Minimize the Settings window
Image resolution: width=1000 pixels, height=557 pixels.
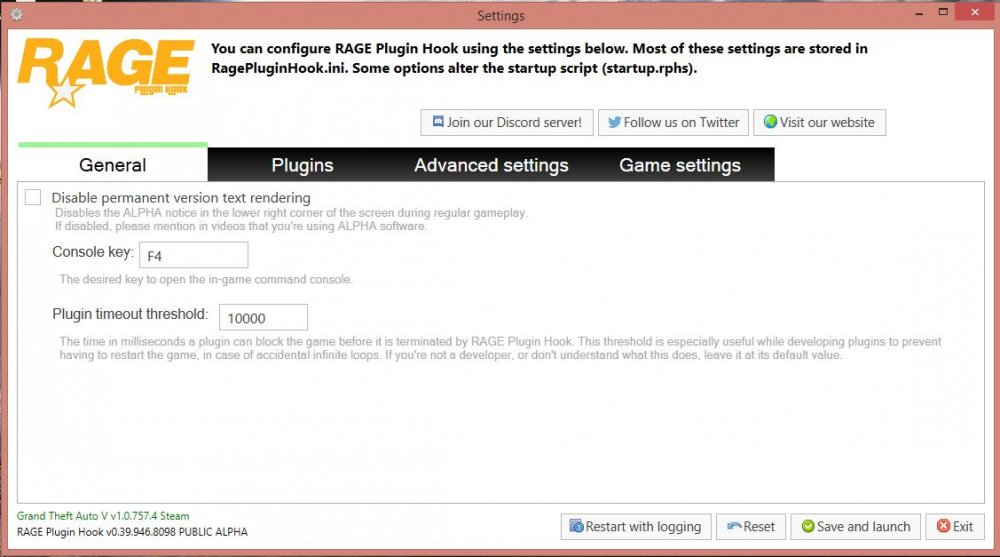tap(919, 13)
